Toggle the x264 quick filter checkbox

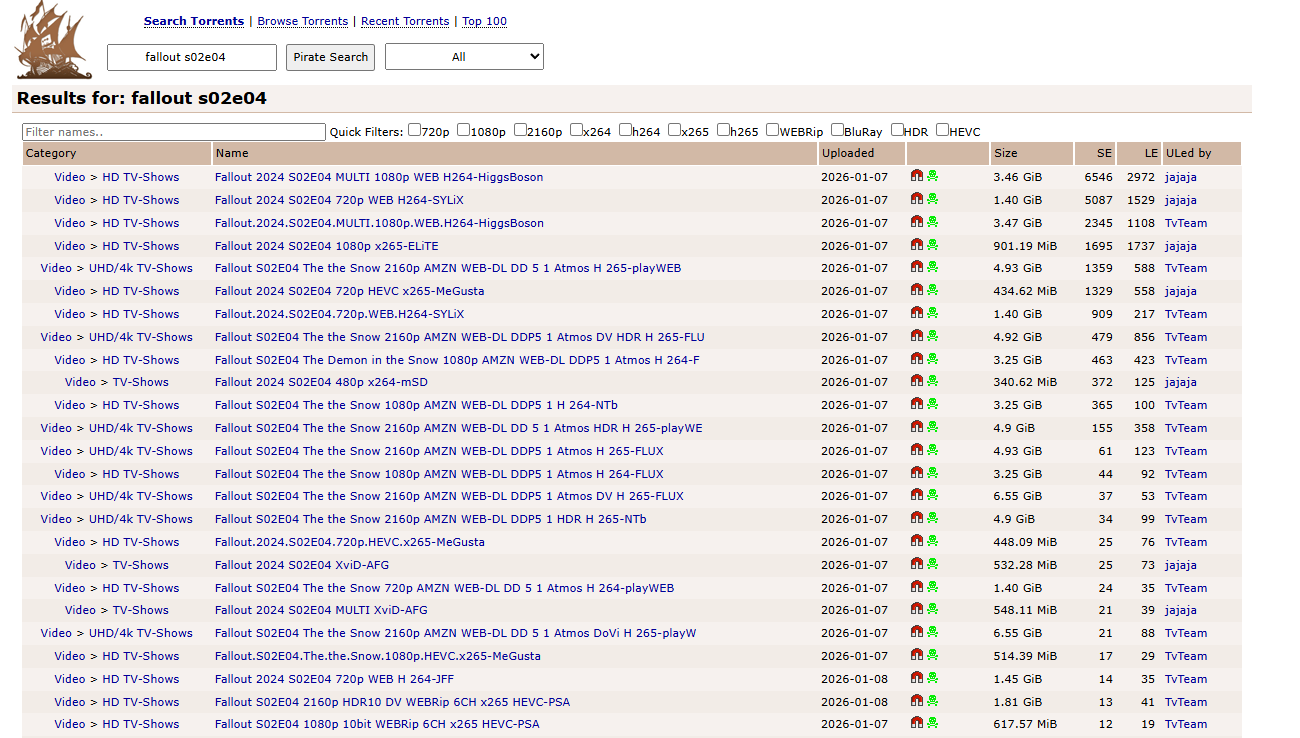click(577, 130)
